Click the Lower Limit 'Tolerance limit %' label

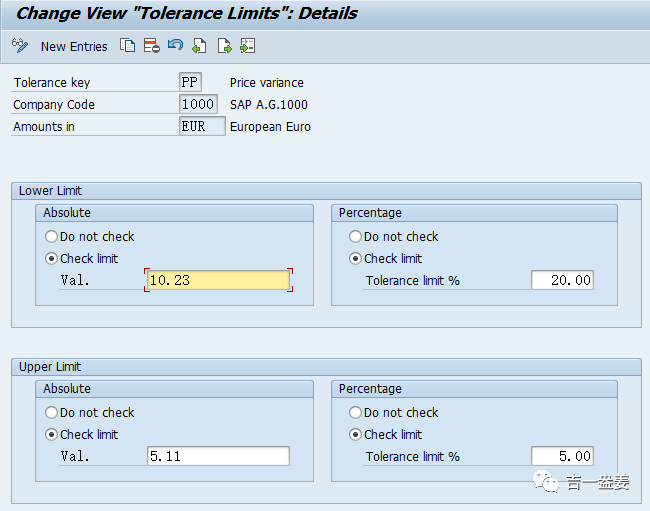(412, 281)
